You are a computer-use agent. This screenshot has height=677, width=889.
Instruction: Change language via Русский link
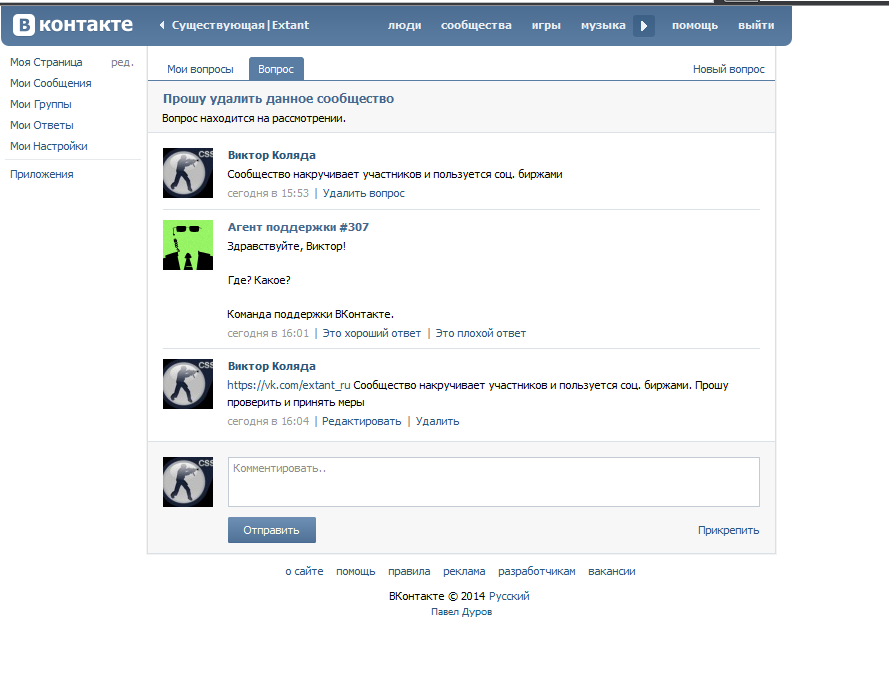click(509, 596)
